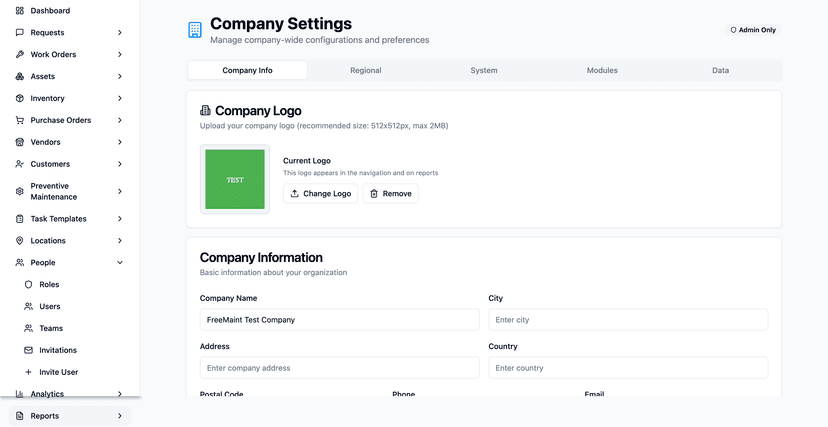Expand the Purchase Orders chevron
This screenshot has height=427, width=828.
(120, 120)
